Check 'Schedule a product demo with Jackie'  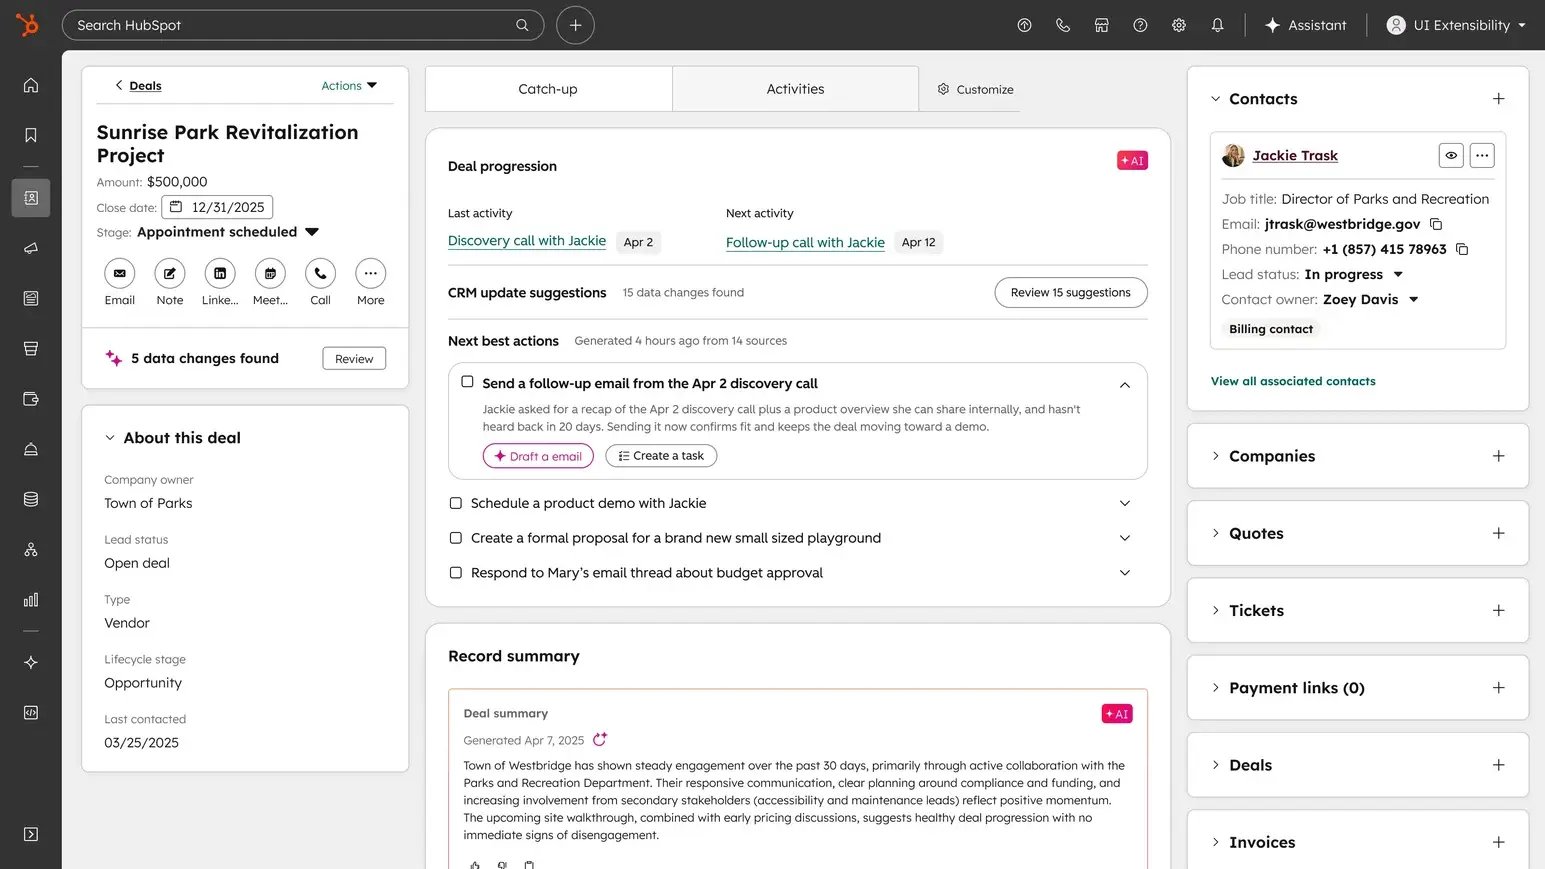click(x=456, y=503)
